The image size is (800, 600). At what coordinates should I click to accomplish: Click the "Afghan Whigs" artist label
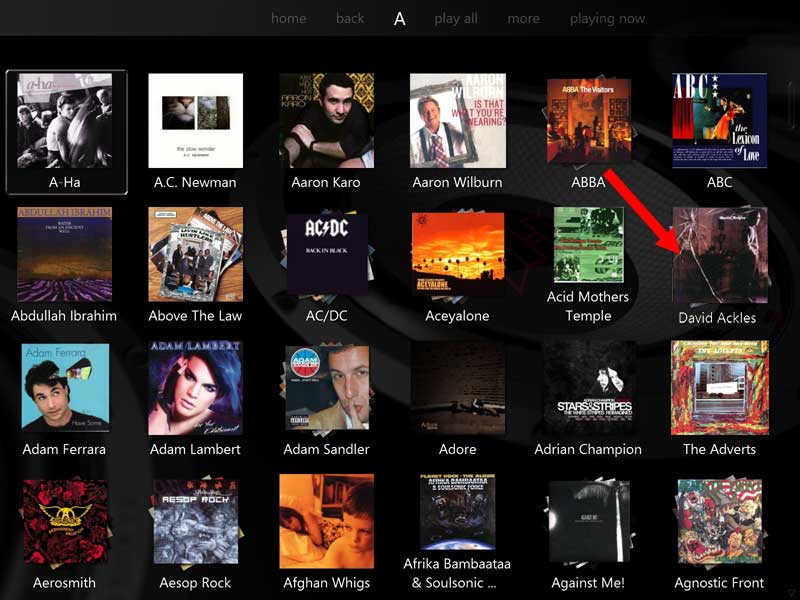point(327,583)
